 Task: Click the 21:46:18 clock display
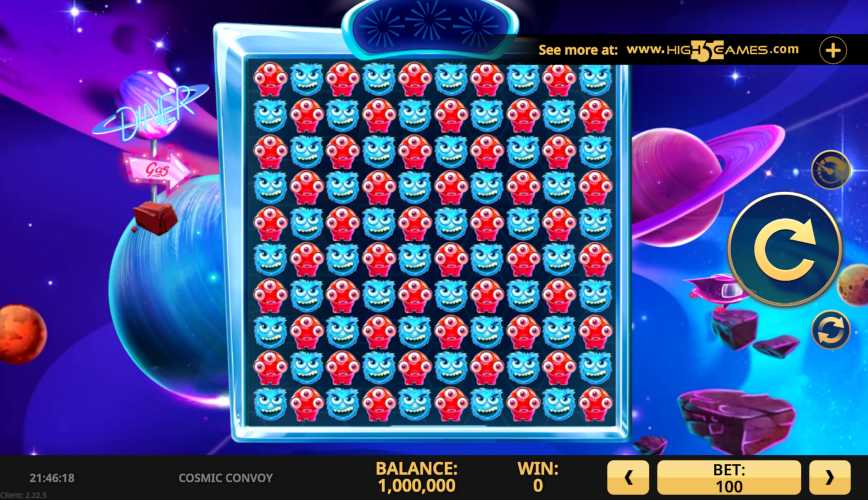point(52,478)
